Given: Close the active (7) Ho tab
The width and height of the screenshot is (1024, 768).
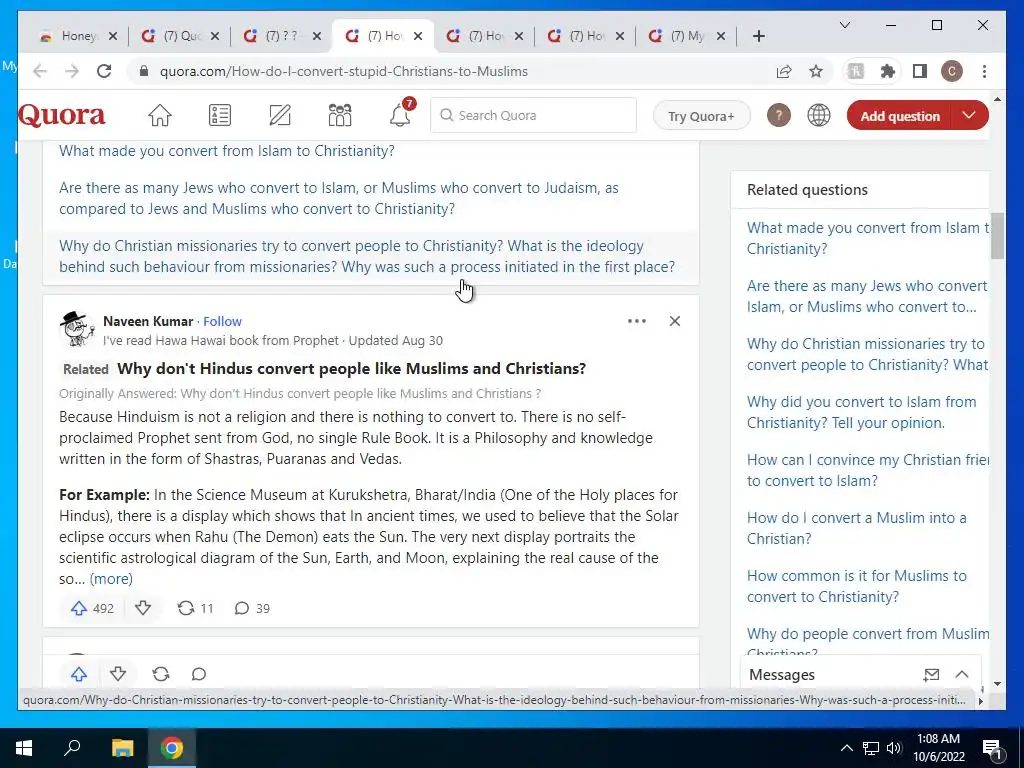Looking at the screenshot, I should [419, 36].
